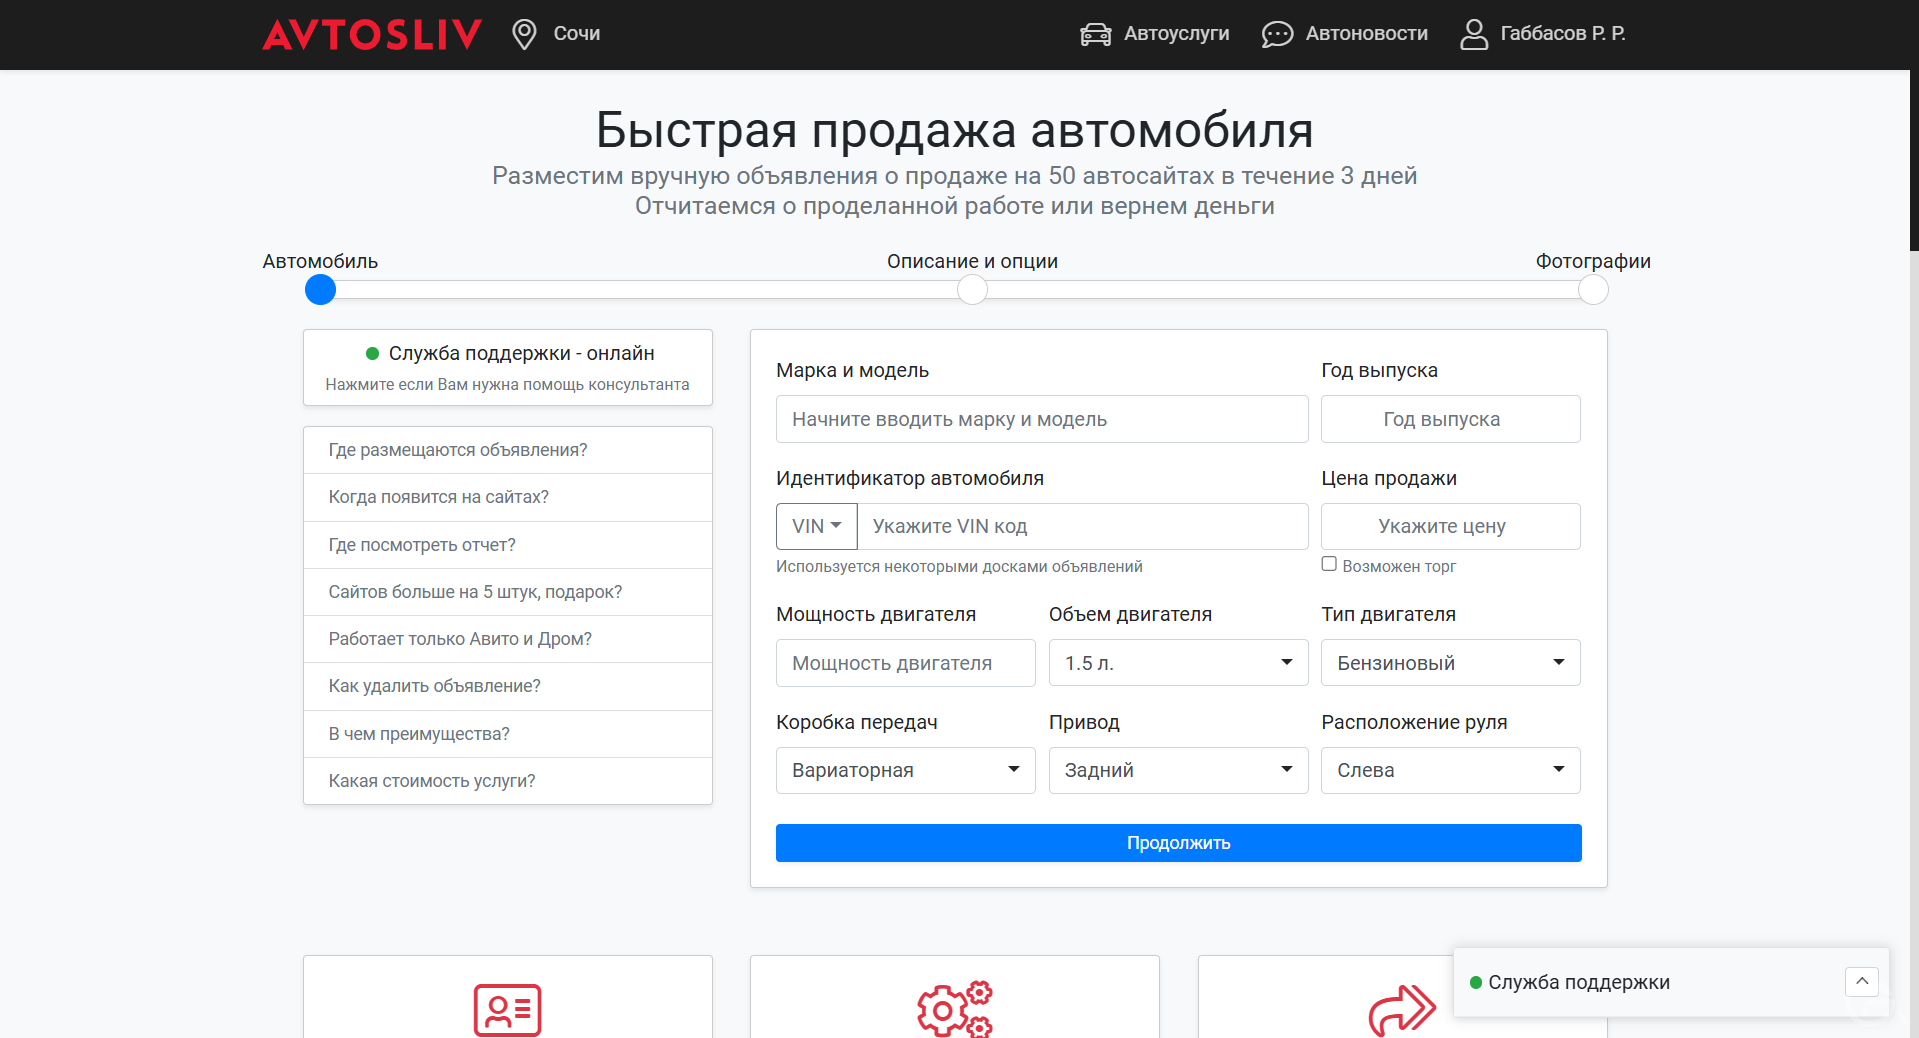Viewport: 1919px width, 1038px height.
Task: Open the Коробка передач dropdown
Action: pyautogui.click(x=905, y=770)
